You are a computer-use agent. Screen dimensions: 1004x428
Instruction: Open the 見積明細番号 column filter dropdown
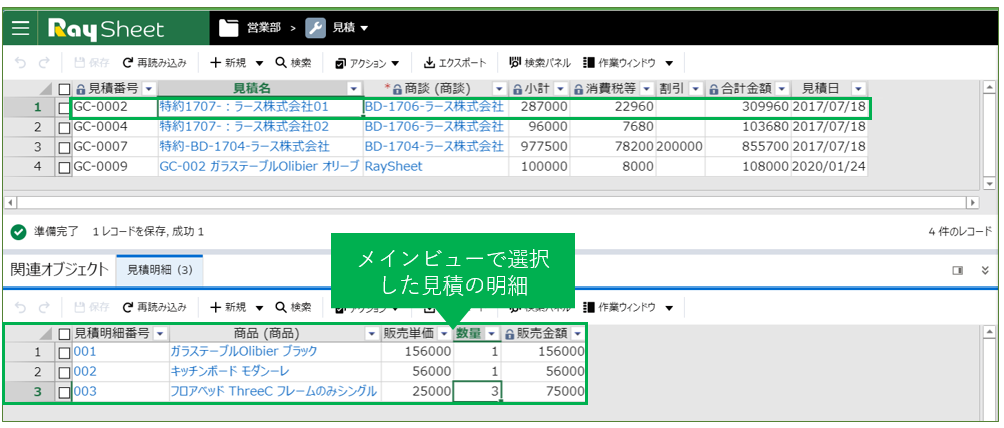point(160,334)
